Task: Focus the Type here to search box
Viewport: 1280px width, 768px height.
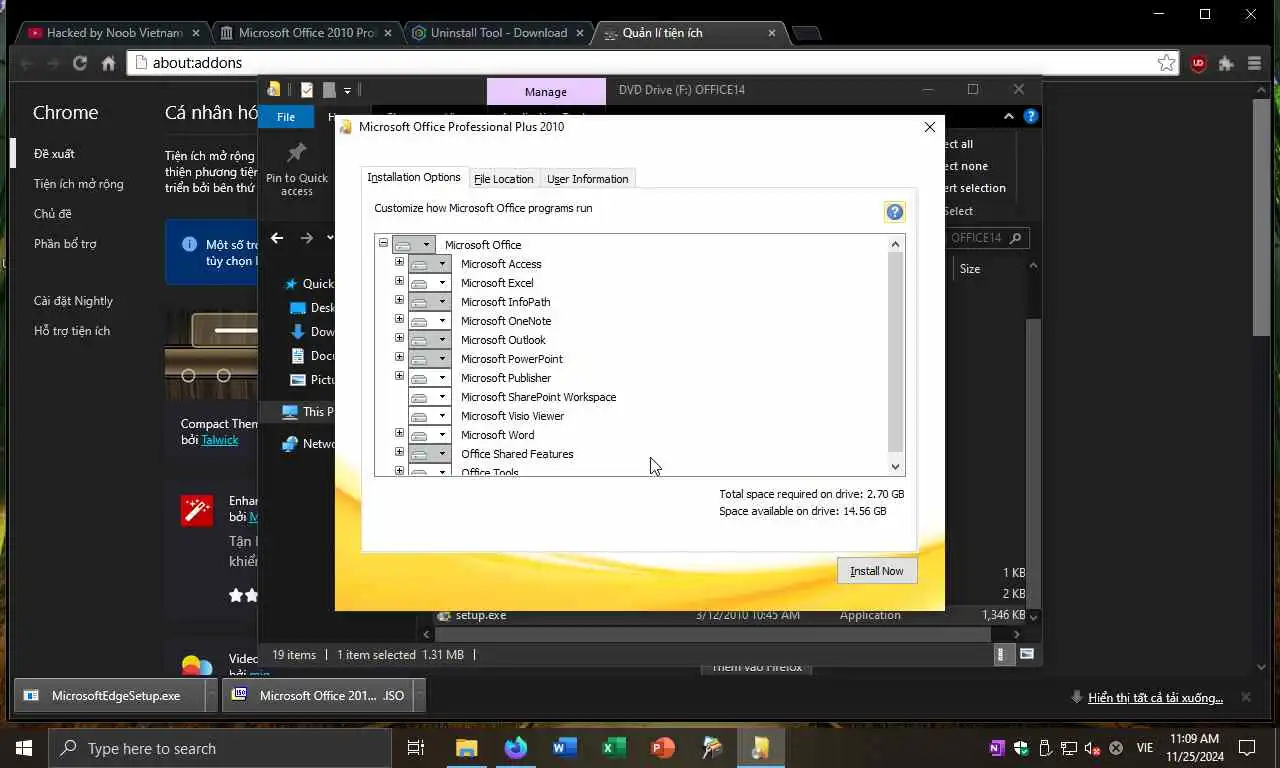Action: pos(219,748)
